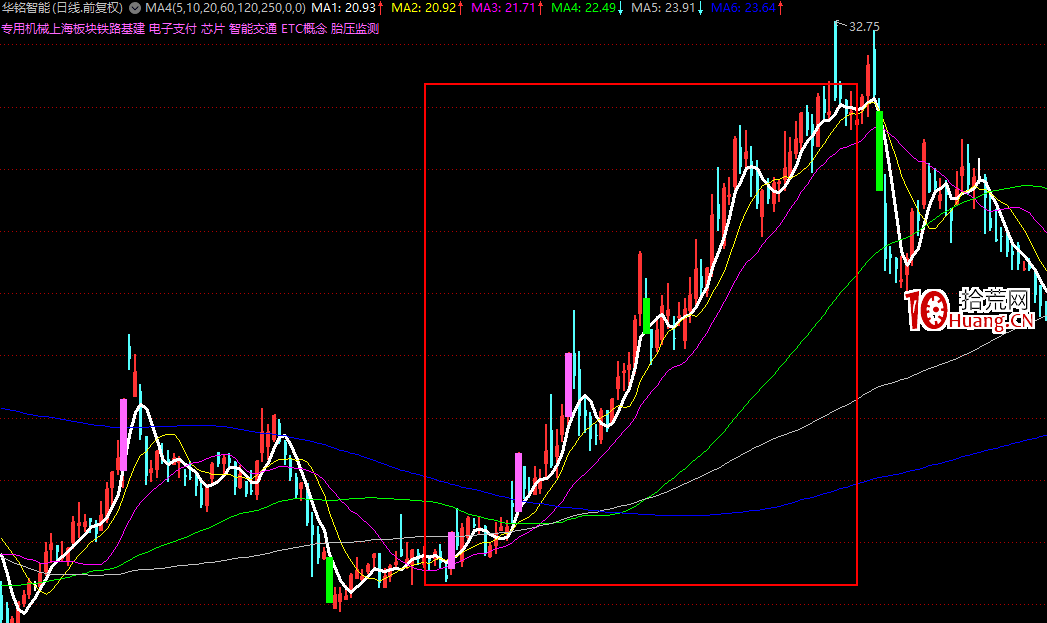
Task: Click the green MA4: 22.49 value
Action: pos(584,8)
